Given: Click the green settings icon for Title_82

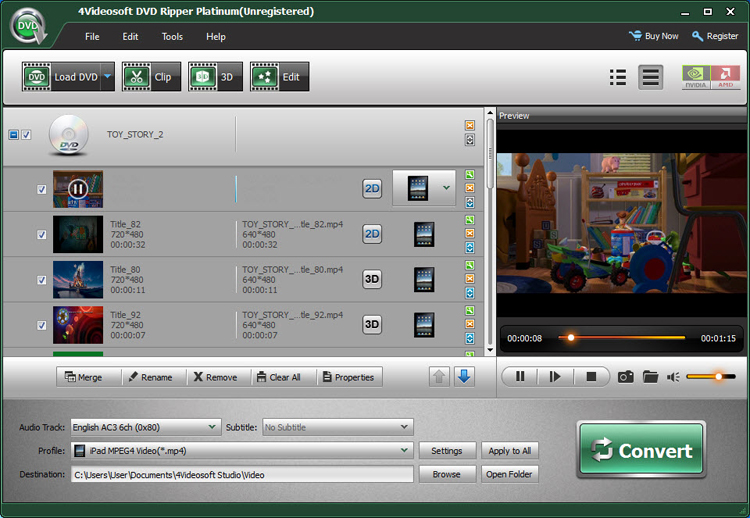Looking at the screenshot, I should pyautogui.click(x=470, y=220).
